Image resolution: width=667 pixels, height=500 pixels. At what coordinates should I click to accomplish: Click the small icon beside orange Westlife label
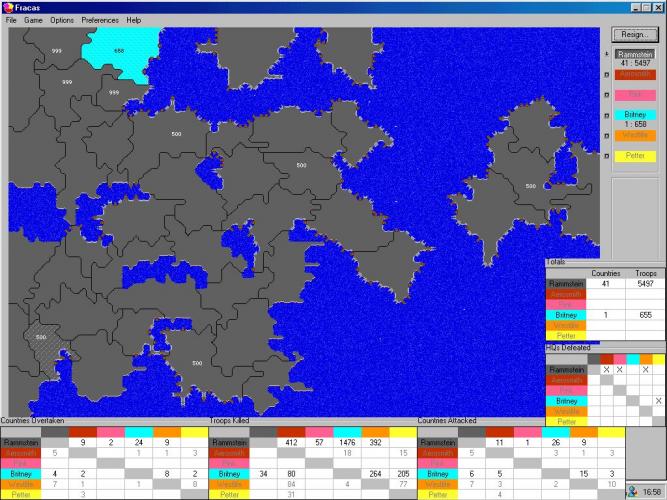click(x=607, y=136)
